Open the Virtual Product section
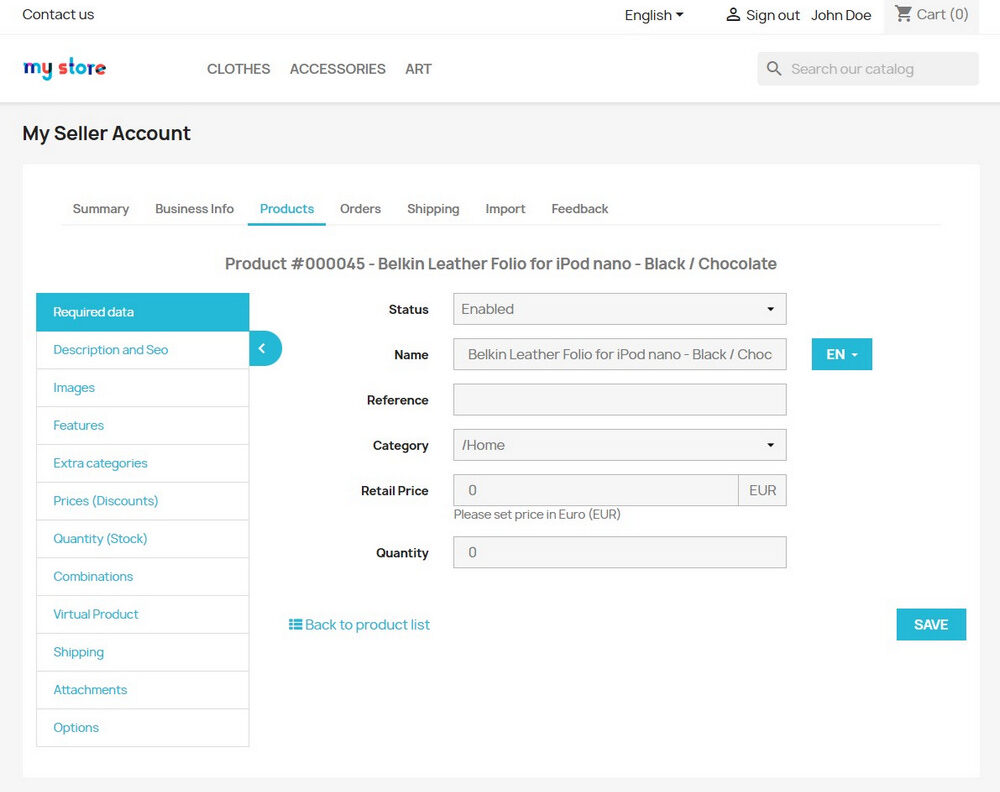Image resolution: width=1000 pixels, height=792 pixels. point(143,614)
